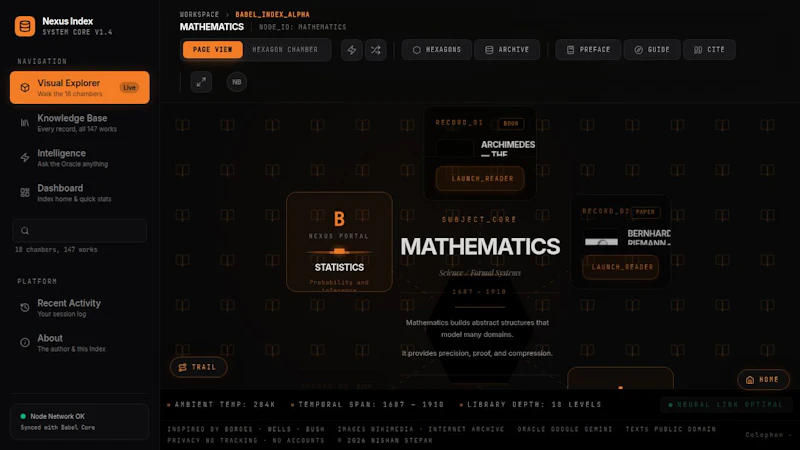The image size is (800, 450).
Task: Click the search magnifier icon
Action: point(25,231)
